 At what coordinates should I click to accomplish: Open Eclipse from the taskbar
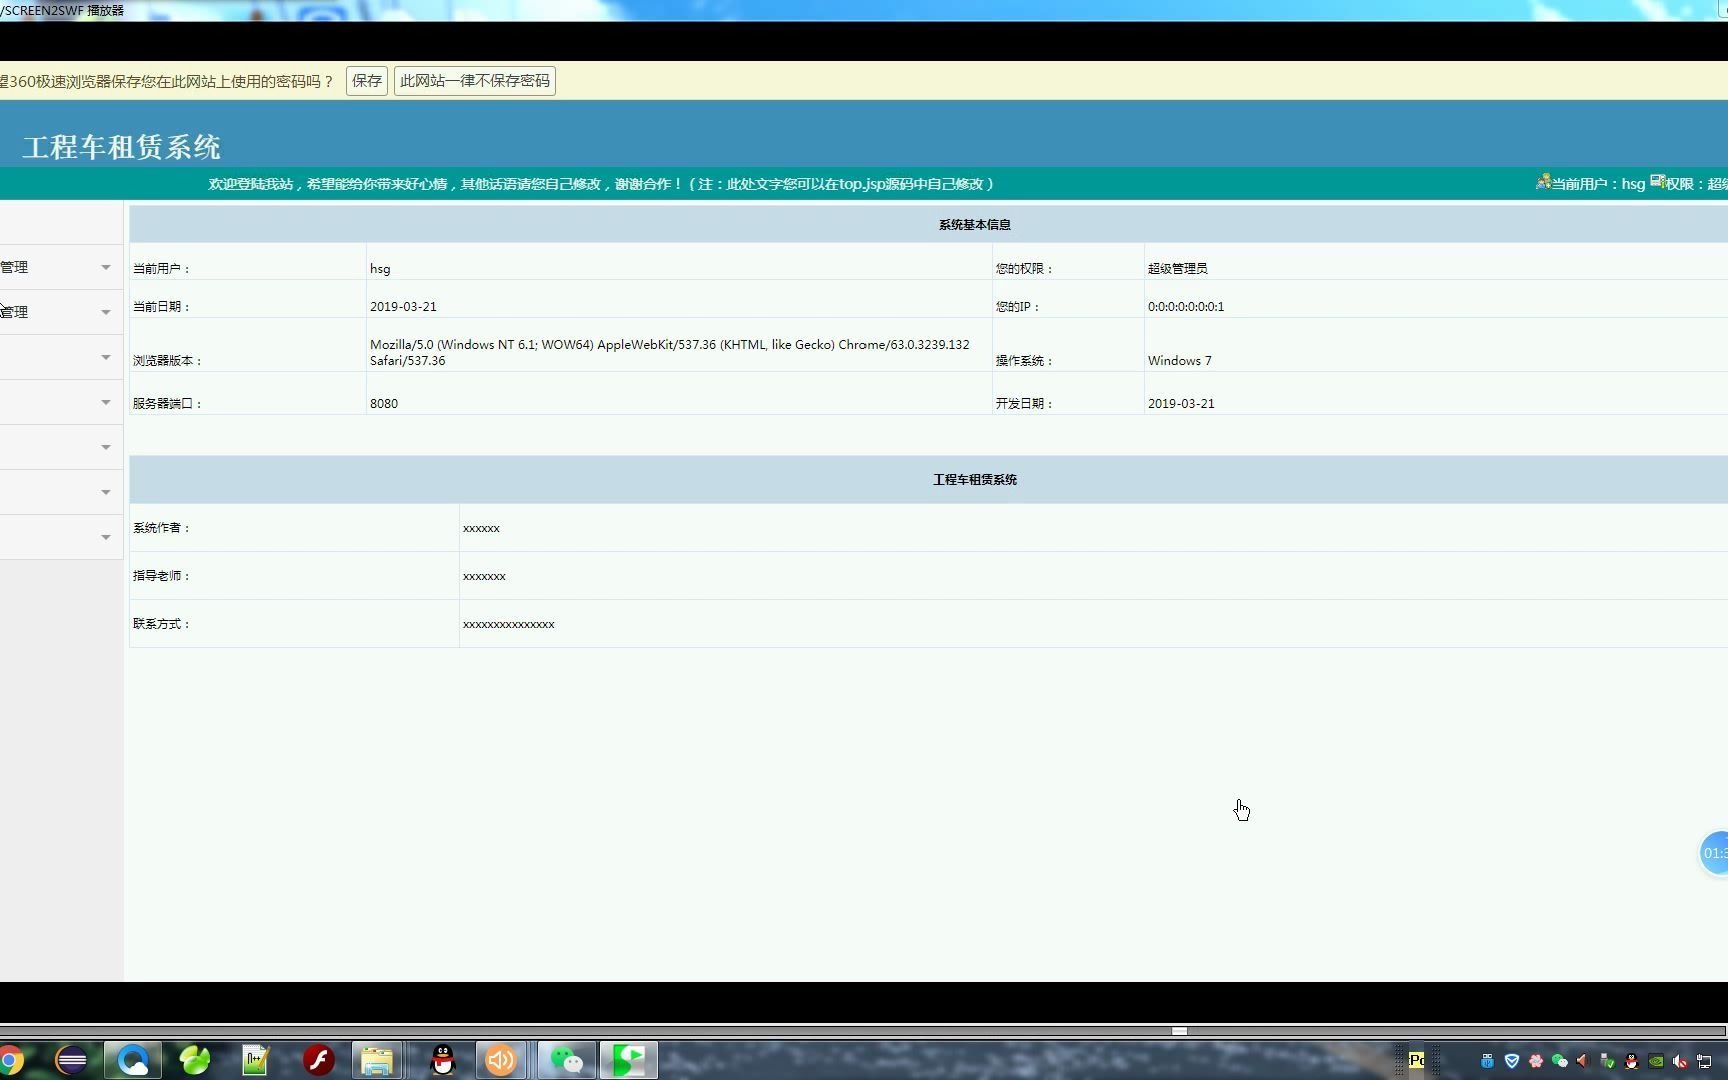coord(71,1060)
